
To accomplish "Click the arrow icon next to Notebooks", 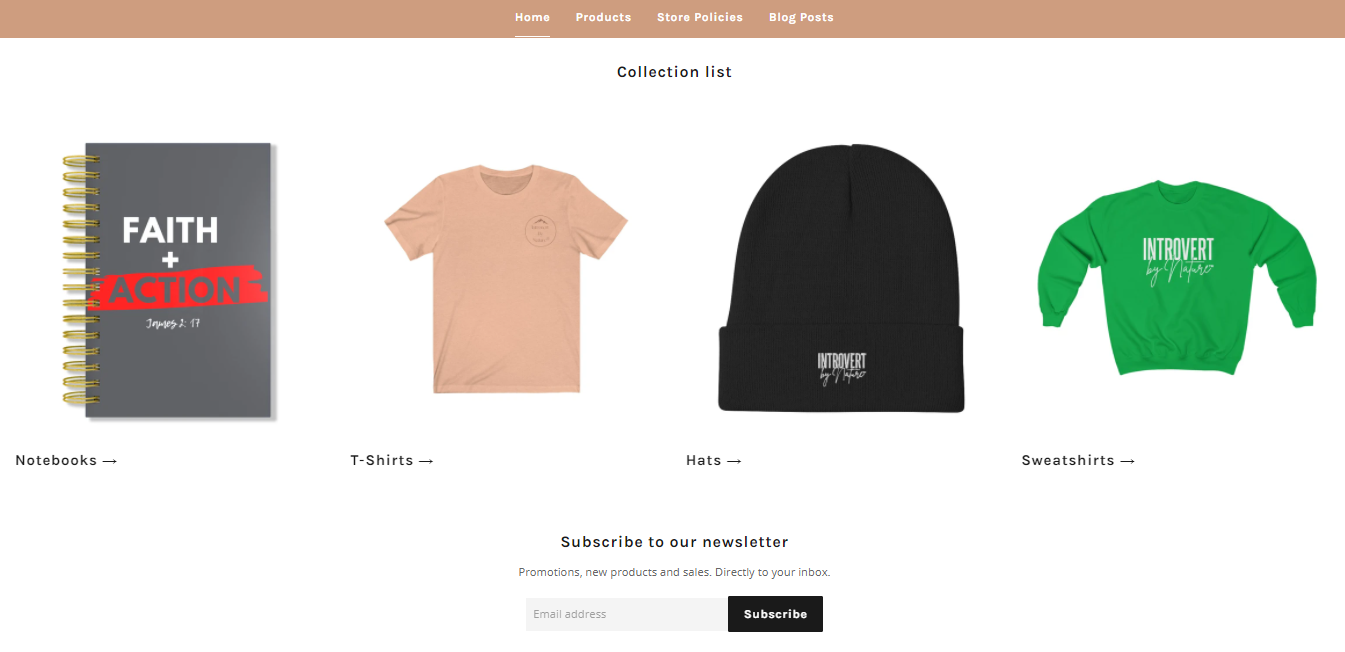I will point(110,461).
